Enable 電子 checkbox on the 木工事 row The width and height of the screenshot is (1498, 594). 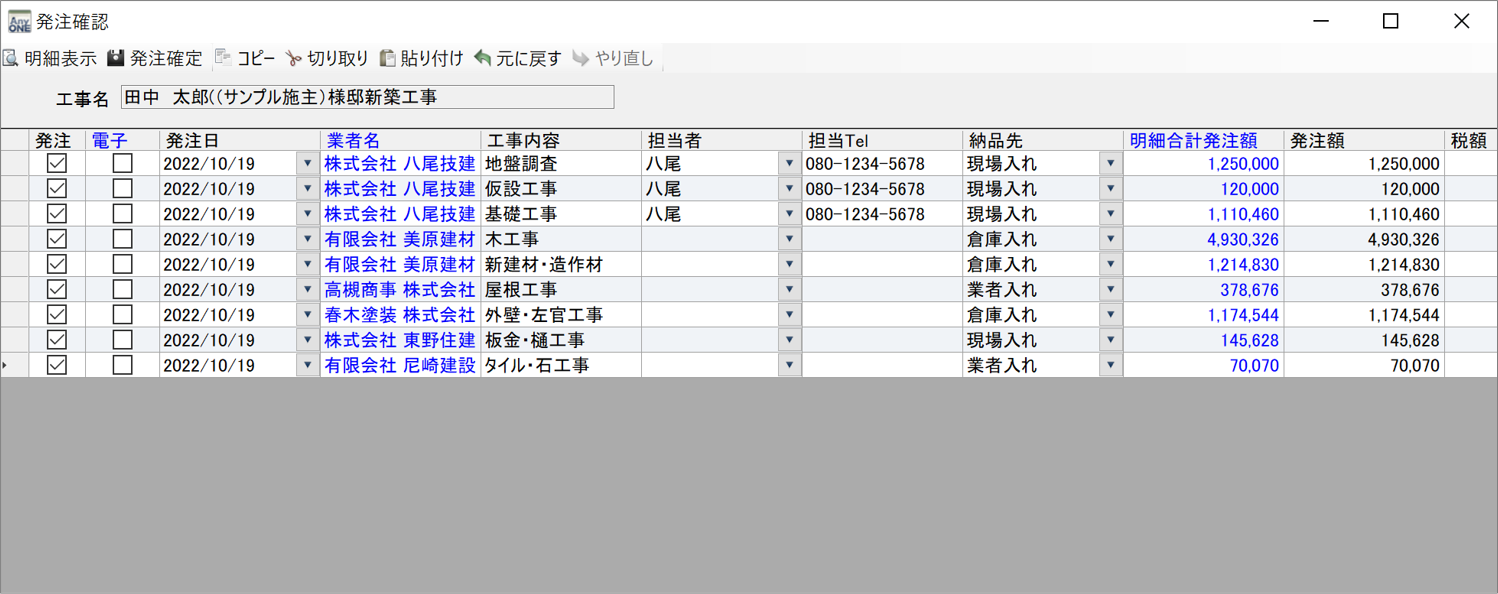tap(120, 239)
